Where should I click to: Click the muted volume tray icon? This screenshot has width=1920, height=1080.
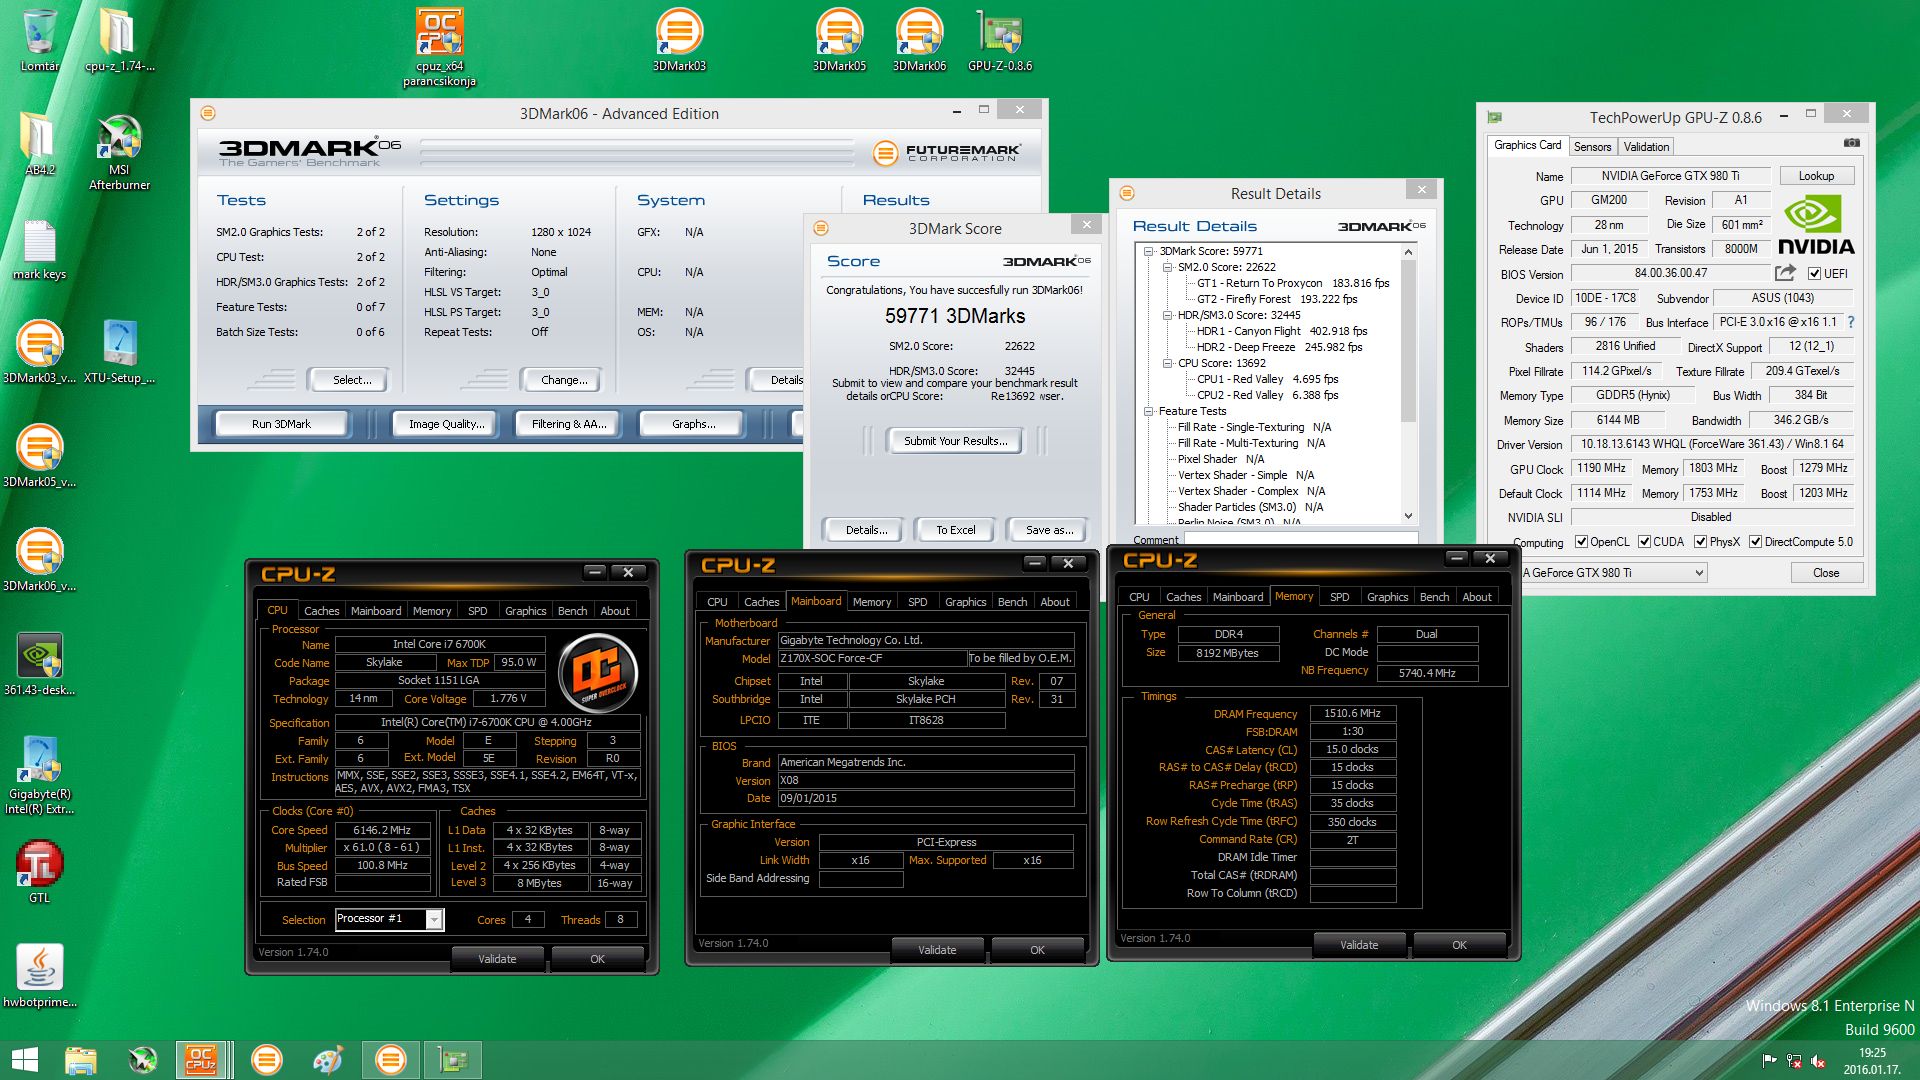1818,1062
